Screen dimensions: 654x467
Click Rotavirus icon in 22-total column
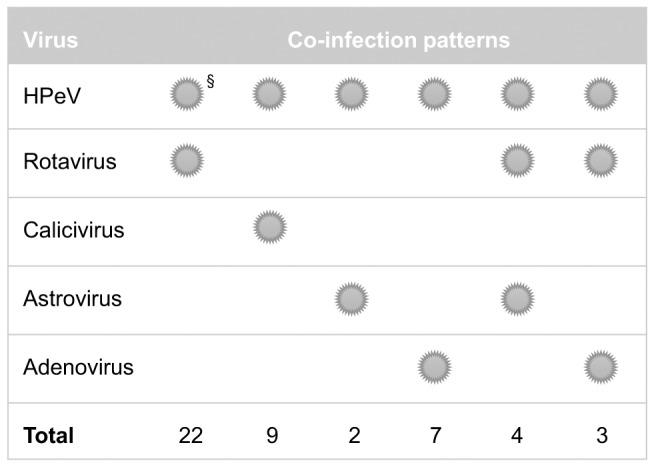(187, 161)
